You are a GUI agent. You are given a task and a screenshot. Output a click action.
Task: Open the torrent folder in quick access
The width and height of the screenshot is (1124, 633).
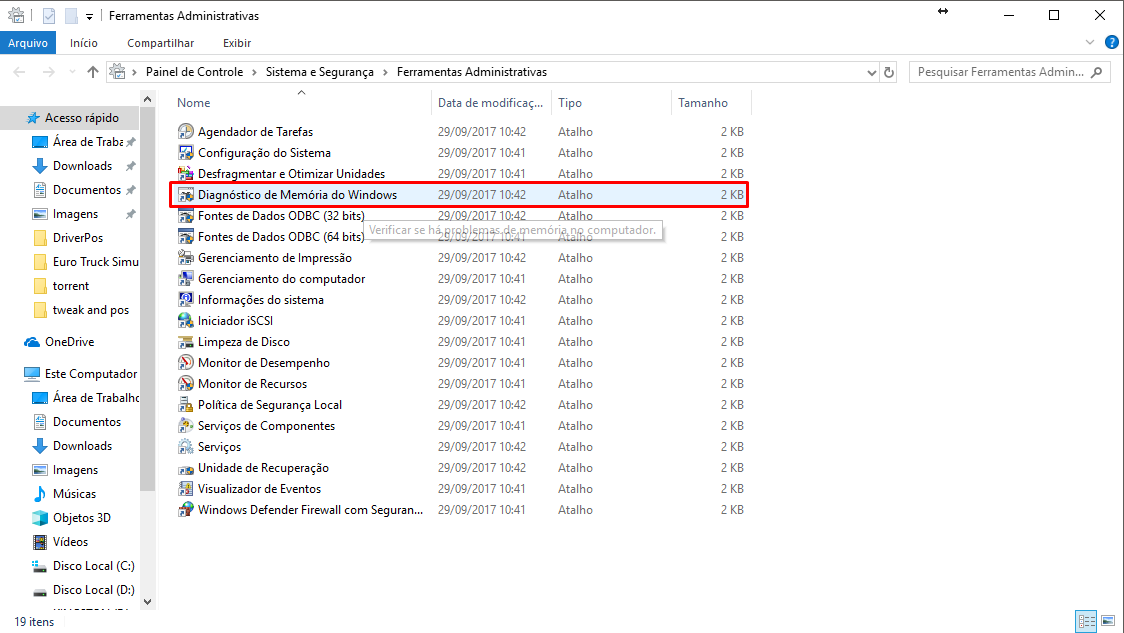click(x=71, y=286)
